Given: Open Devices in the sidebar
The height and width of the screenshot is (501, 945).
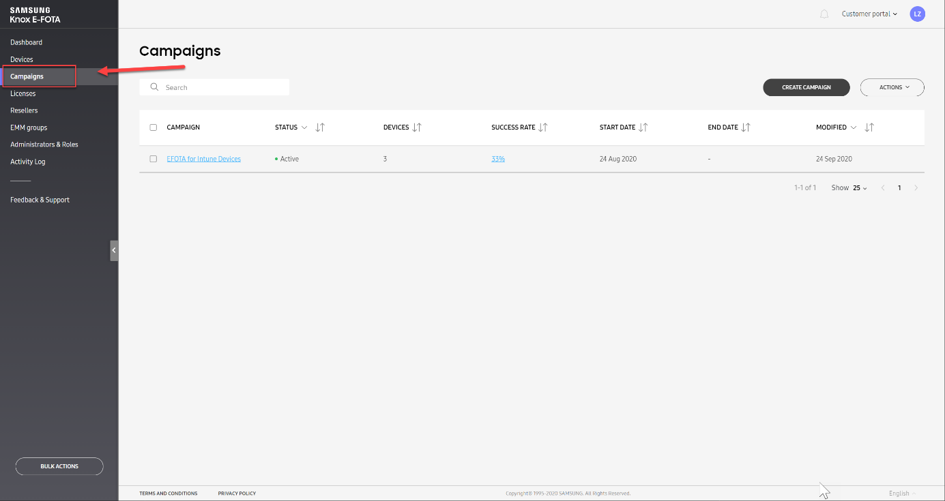Looking at the screenshot, I should (x=22, y=59).
